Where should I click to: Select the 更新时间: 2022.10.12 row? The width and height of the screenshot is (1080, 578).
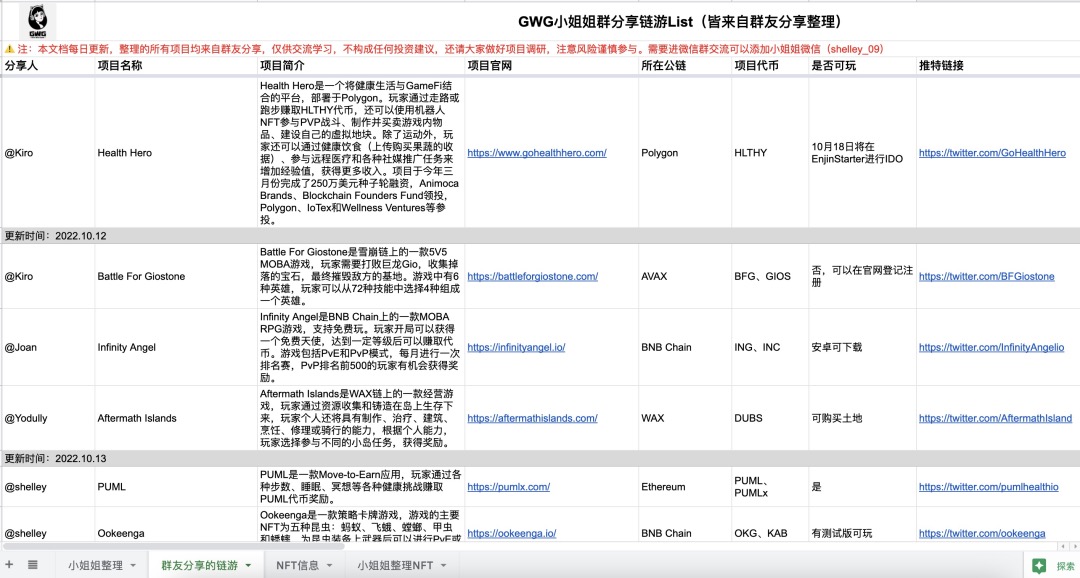pyautogui.click(x=540, y=236)
